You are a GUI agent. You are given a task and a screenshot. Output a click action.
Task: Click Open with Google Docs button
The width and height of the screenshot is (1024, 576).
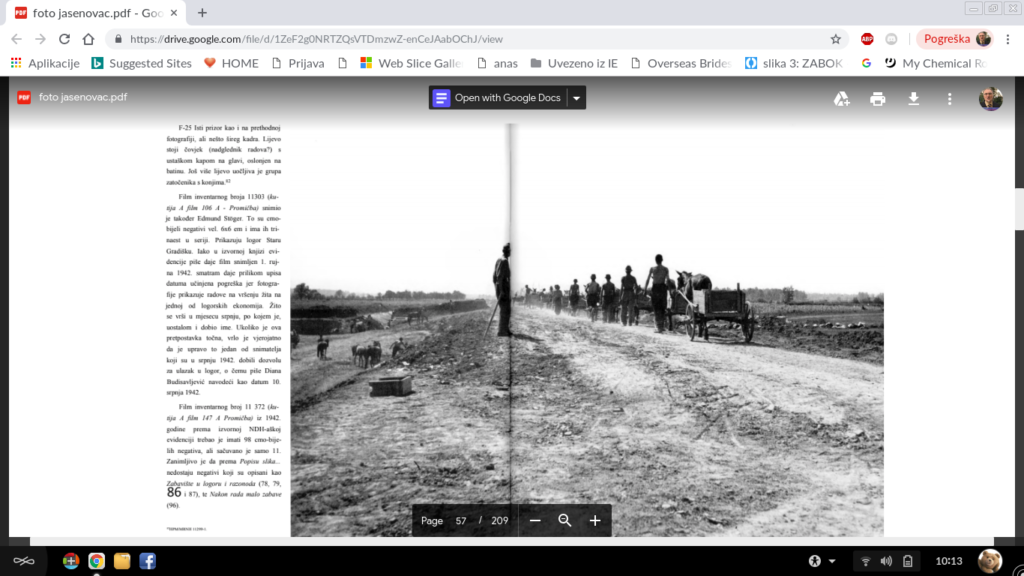coord(497,98)
